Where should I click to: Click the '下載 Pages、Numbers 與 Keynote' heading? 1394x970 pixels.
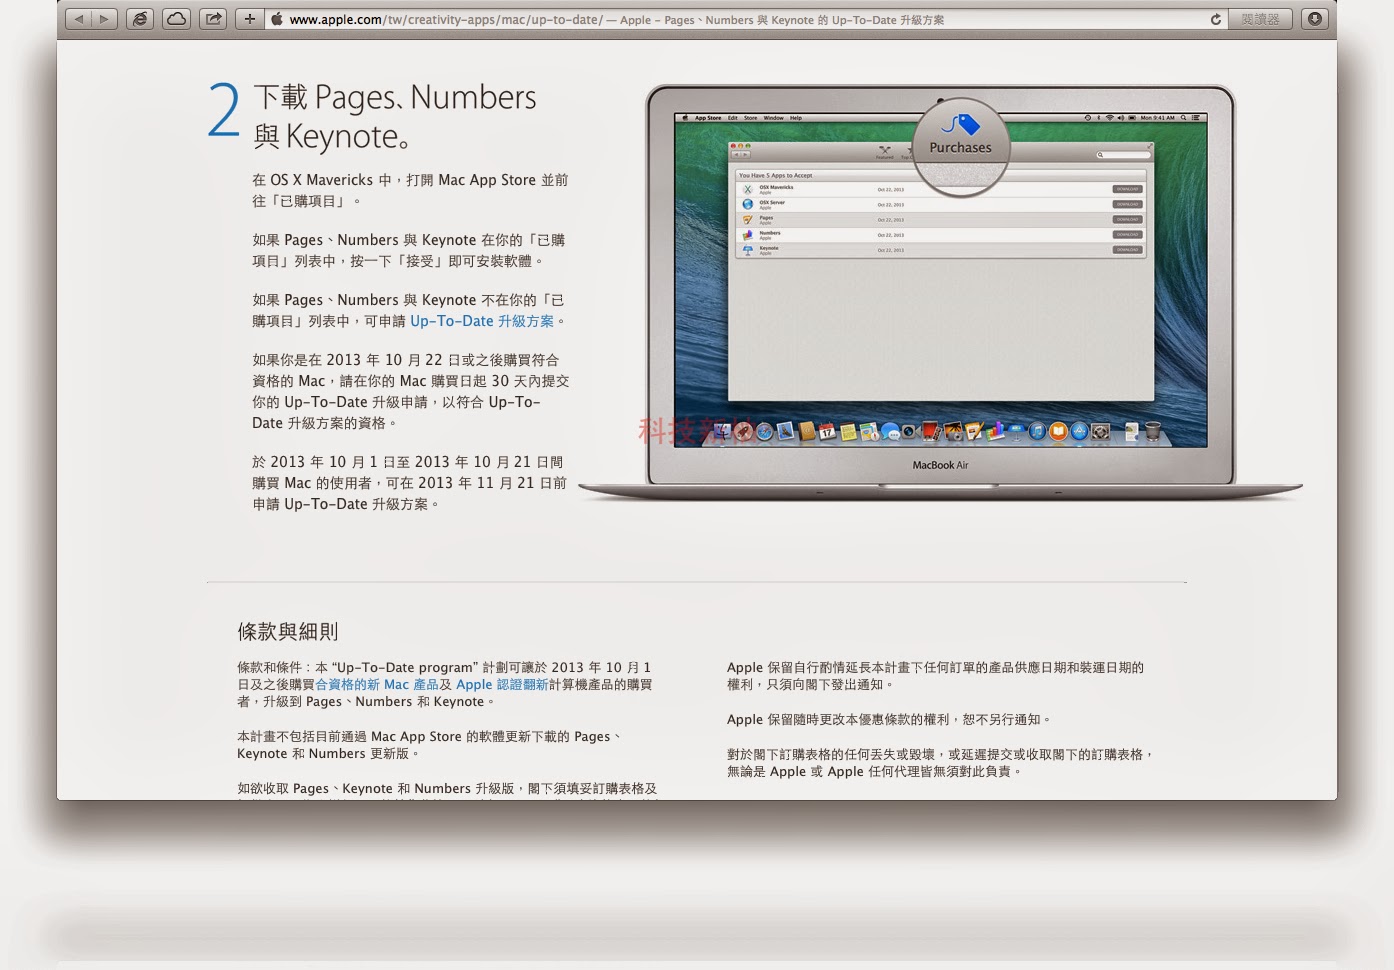[395, 116]
